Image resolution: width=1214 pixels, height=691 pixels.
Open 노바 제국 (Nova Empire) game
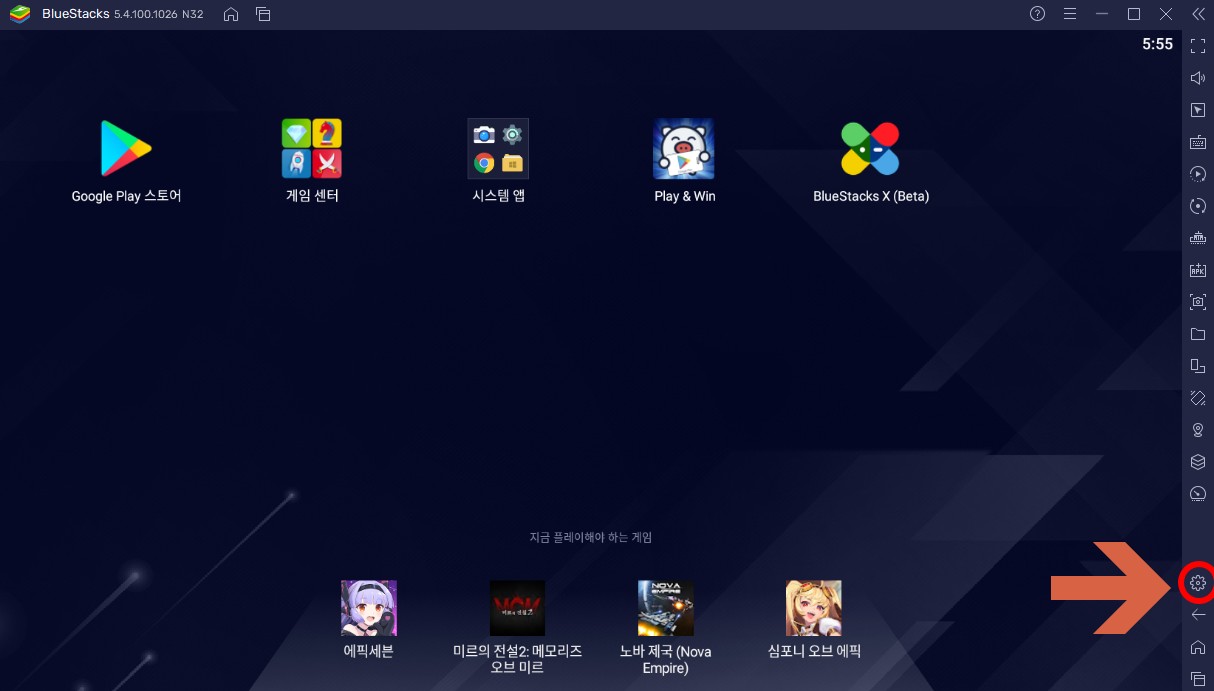[x=665, y=608]
